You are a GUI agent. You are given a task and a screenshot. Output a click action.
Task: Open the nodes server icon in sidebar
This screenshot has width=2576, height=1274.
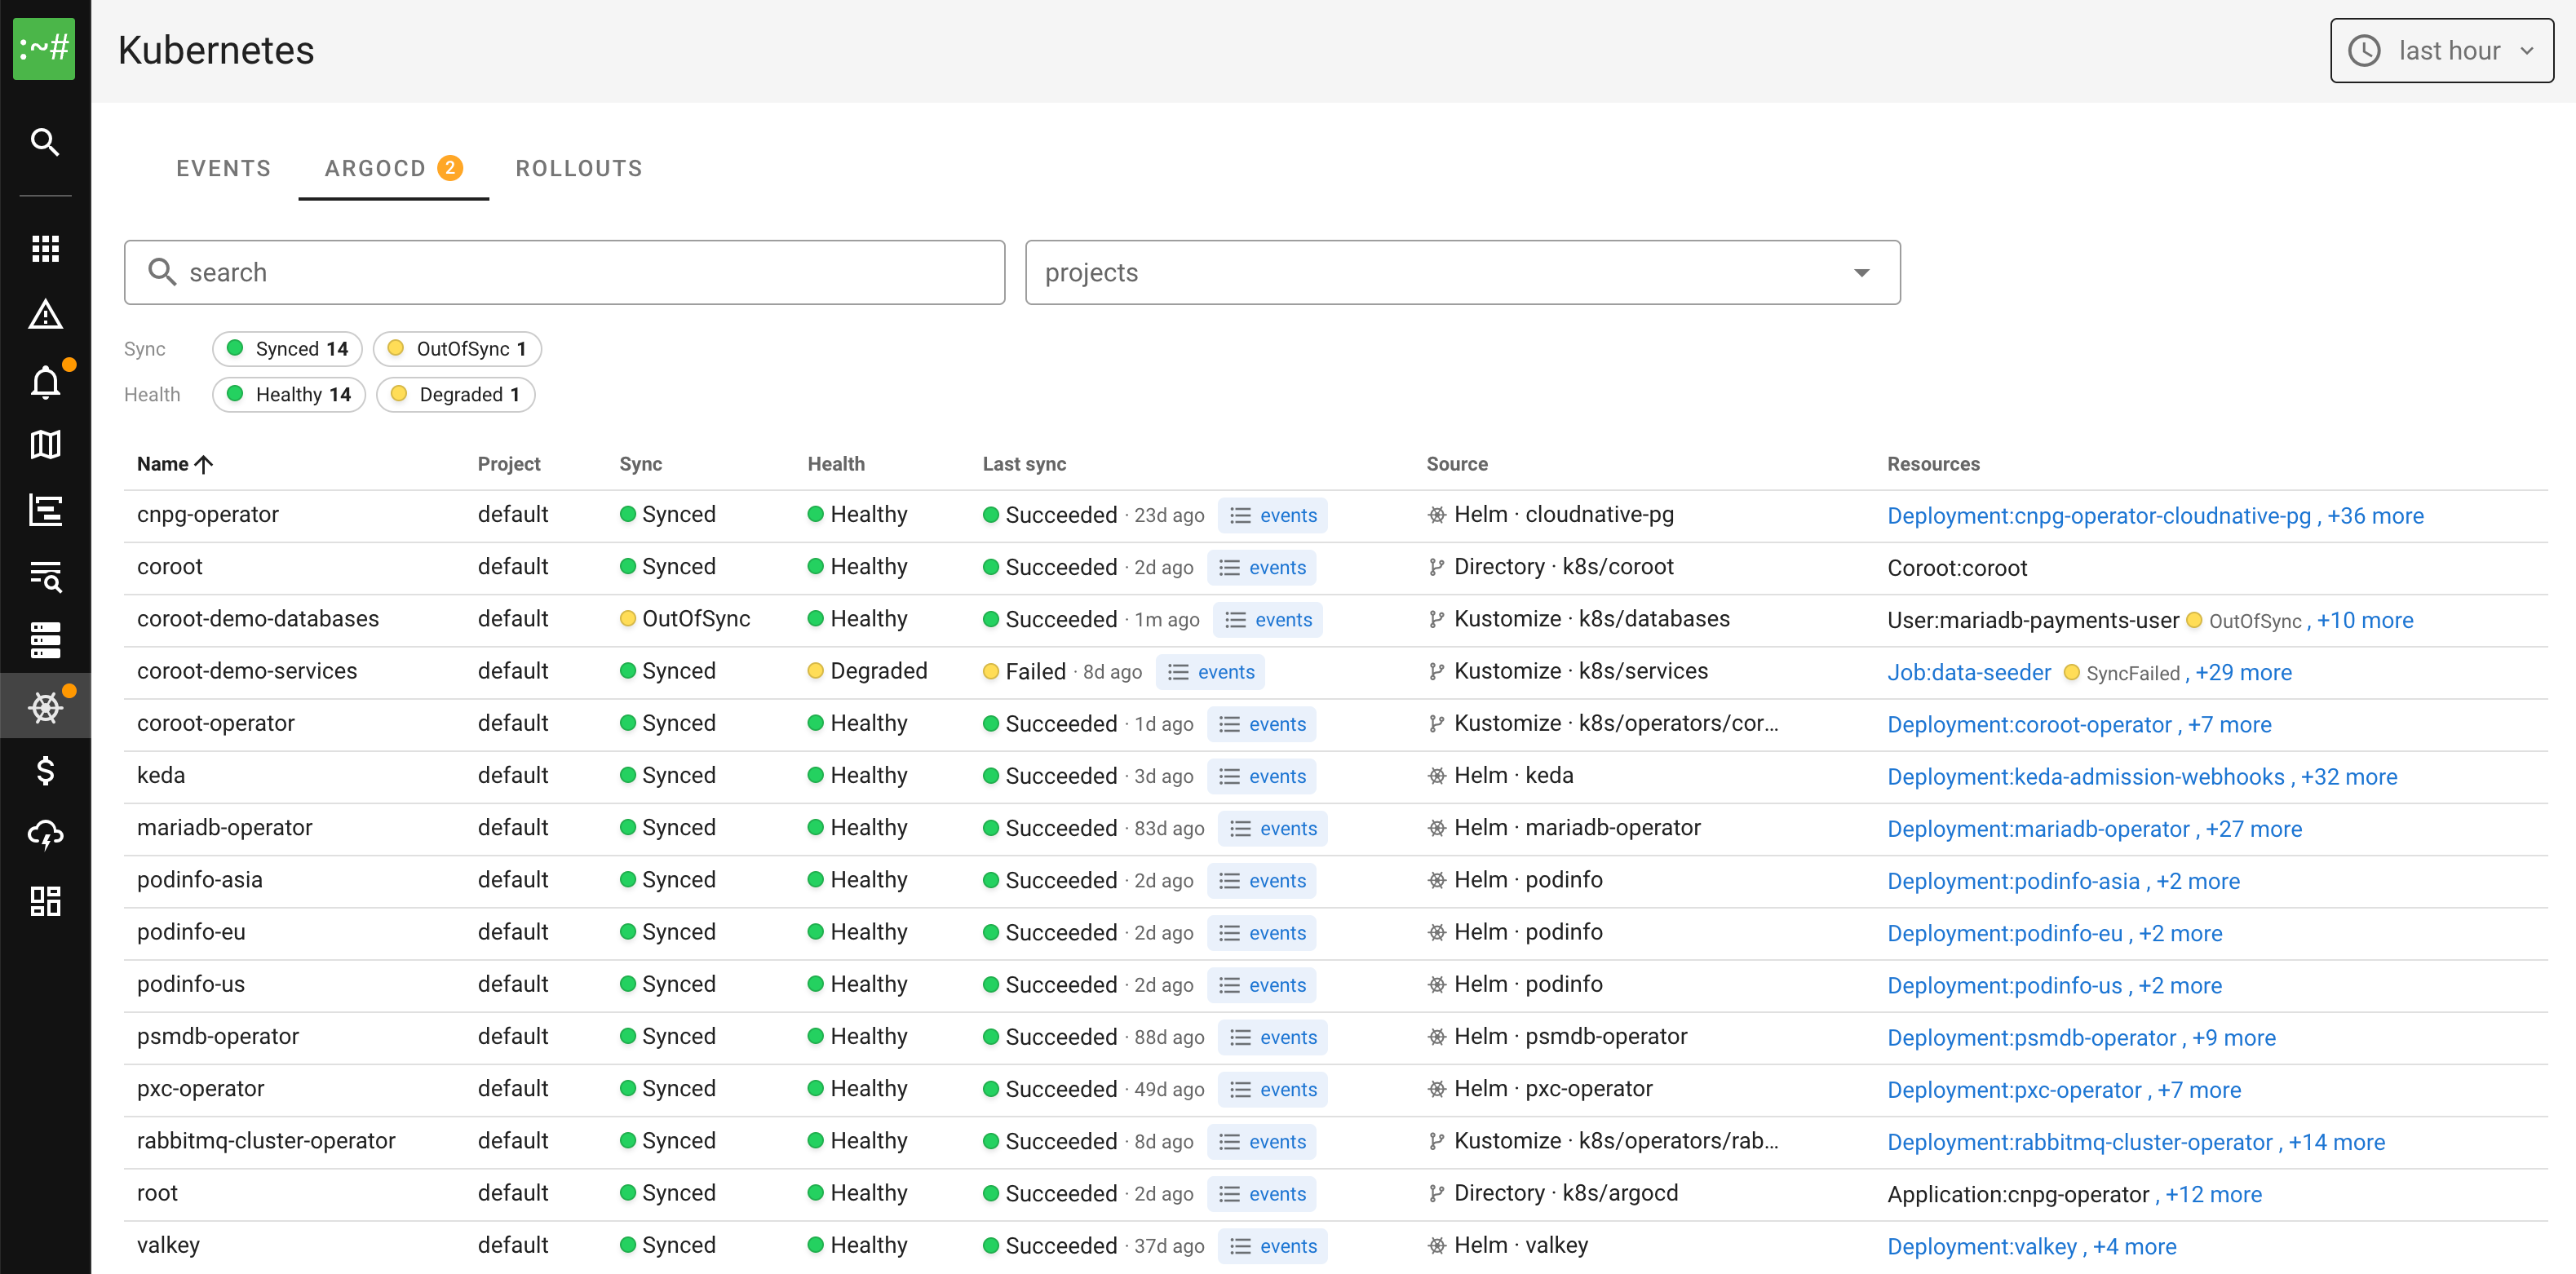45,640
